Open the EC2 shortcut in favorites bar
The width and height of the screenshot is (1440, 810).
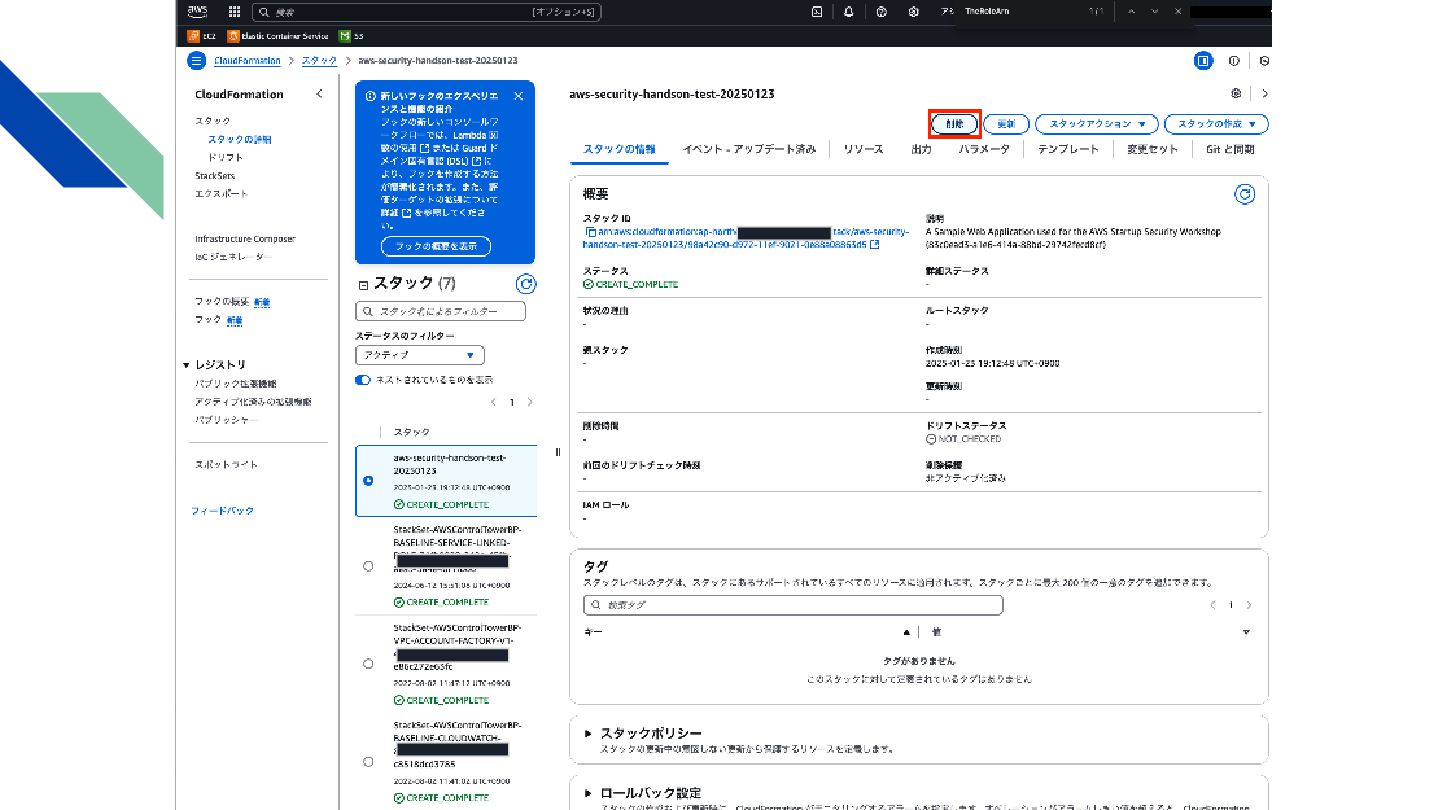(202, 36)
